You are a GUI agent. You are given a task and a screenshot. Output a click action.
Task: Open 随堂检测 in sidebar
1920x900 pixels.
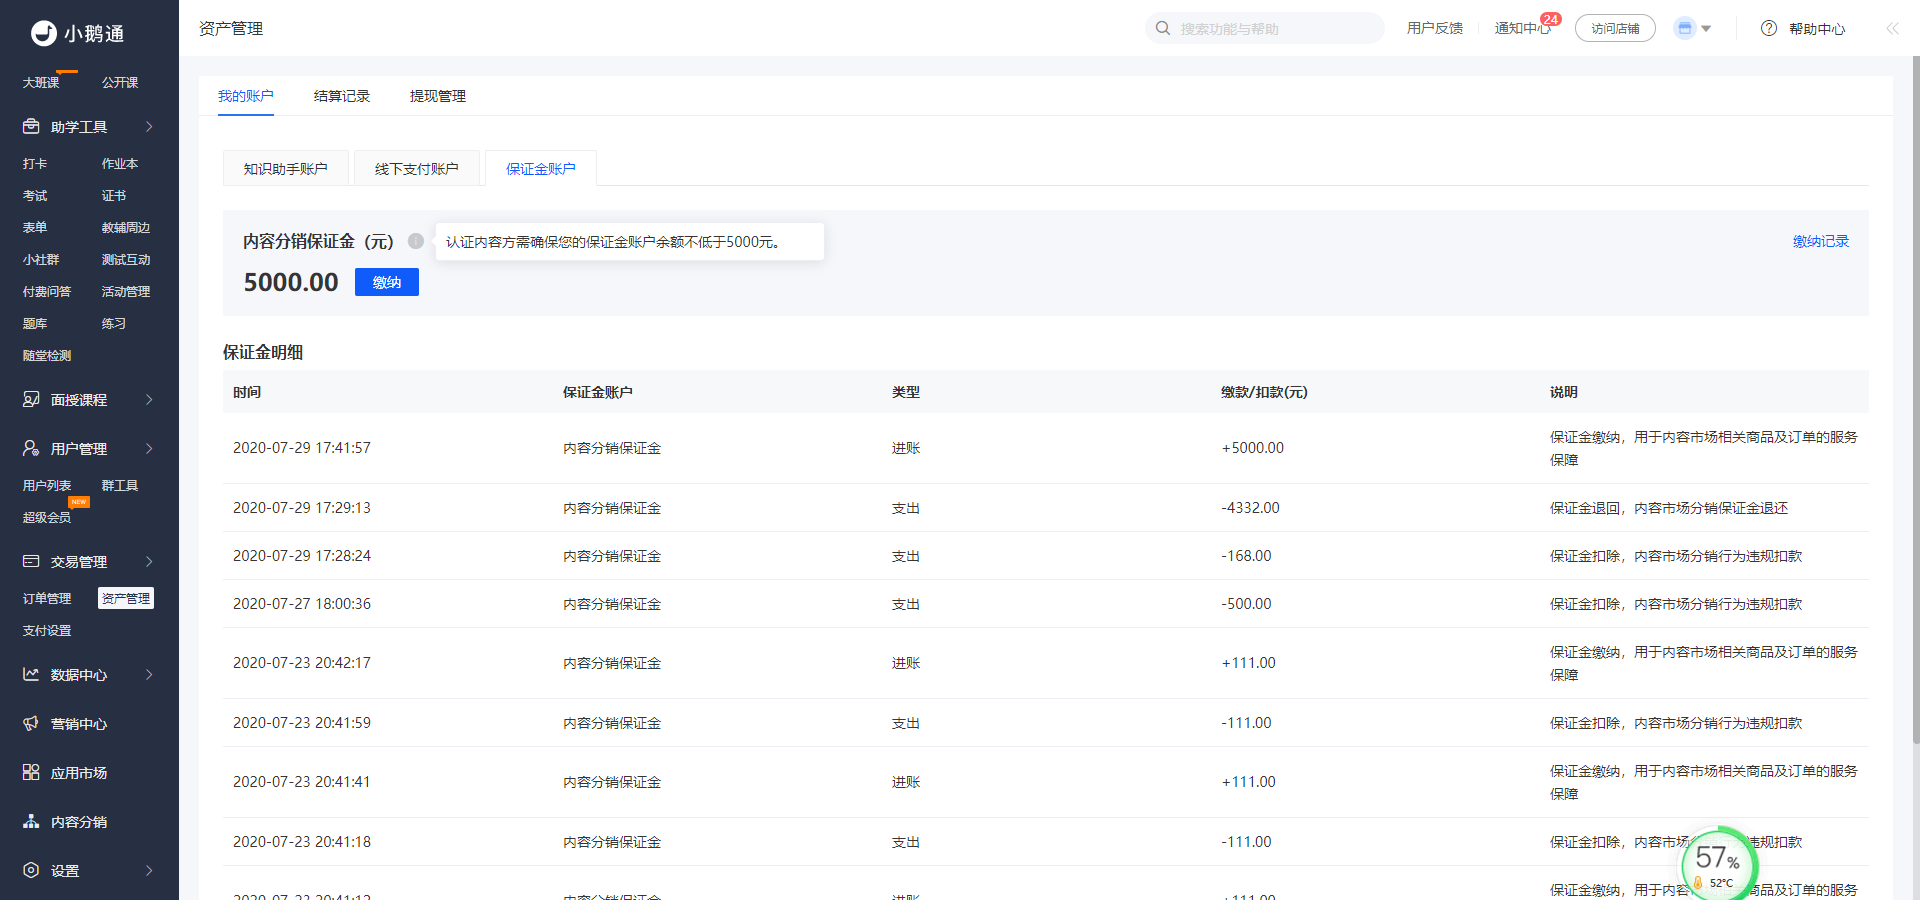tap(47, 355)
